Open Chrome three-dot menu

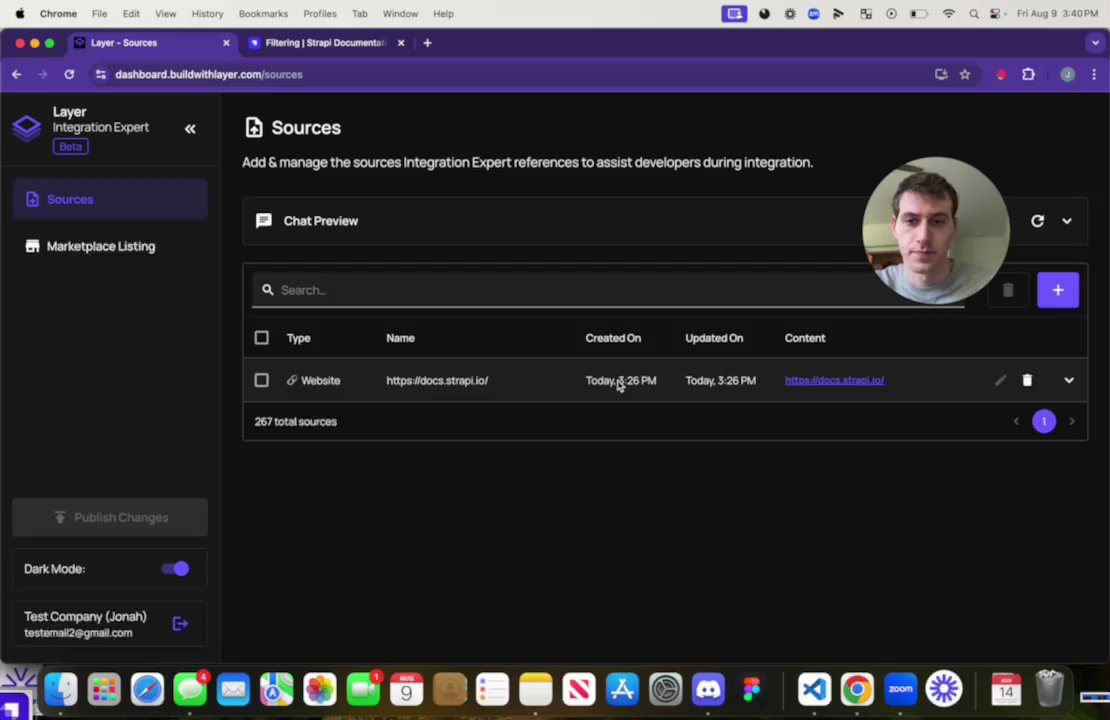pos(1094,74)
